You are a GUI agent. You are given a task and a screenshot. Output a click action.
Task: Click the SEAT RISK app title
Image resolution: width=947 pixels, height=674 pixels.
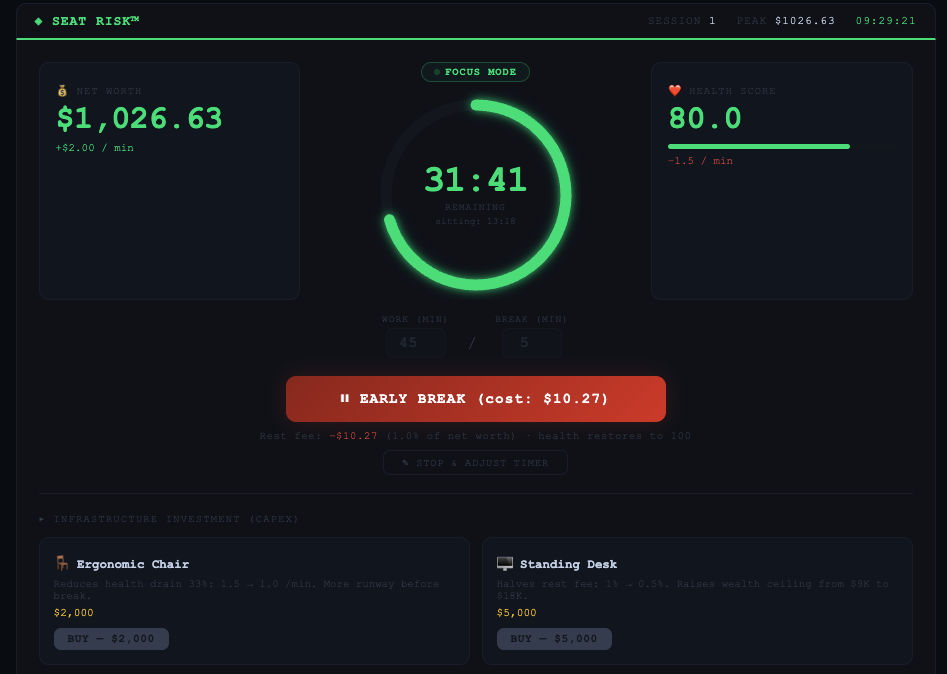pos(95,21)
